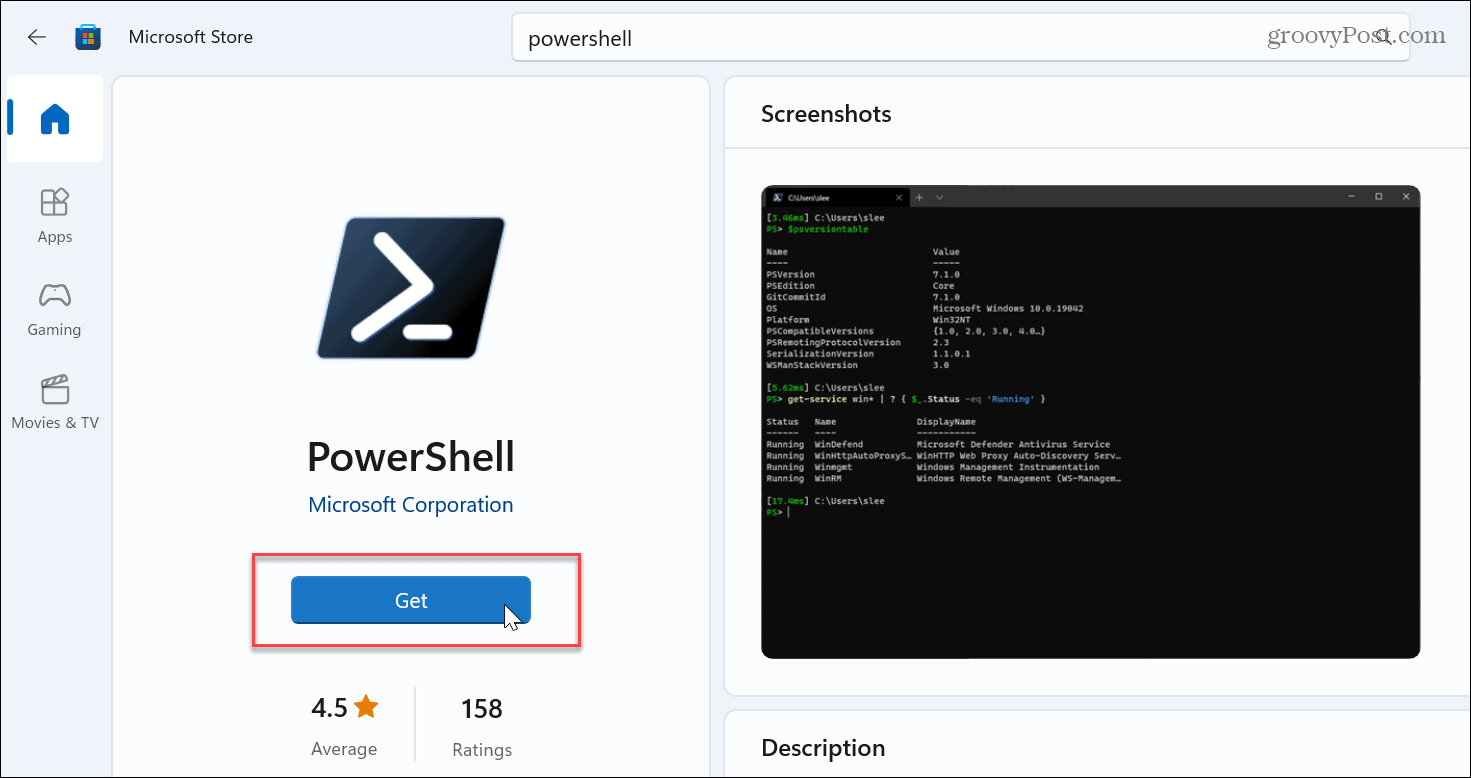This screenshot has width=1471, height=778.
Task: Open the Home section in sidebar
Action: click(55, 119)
